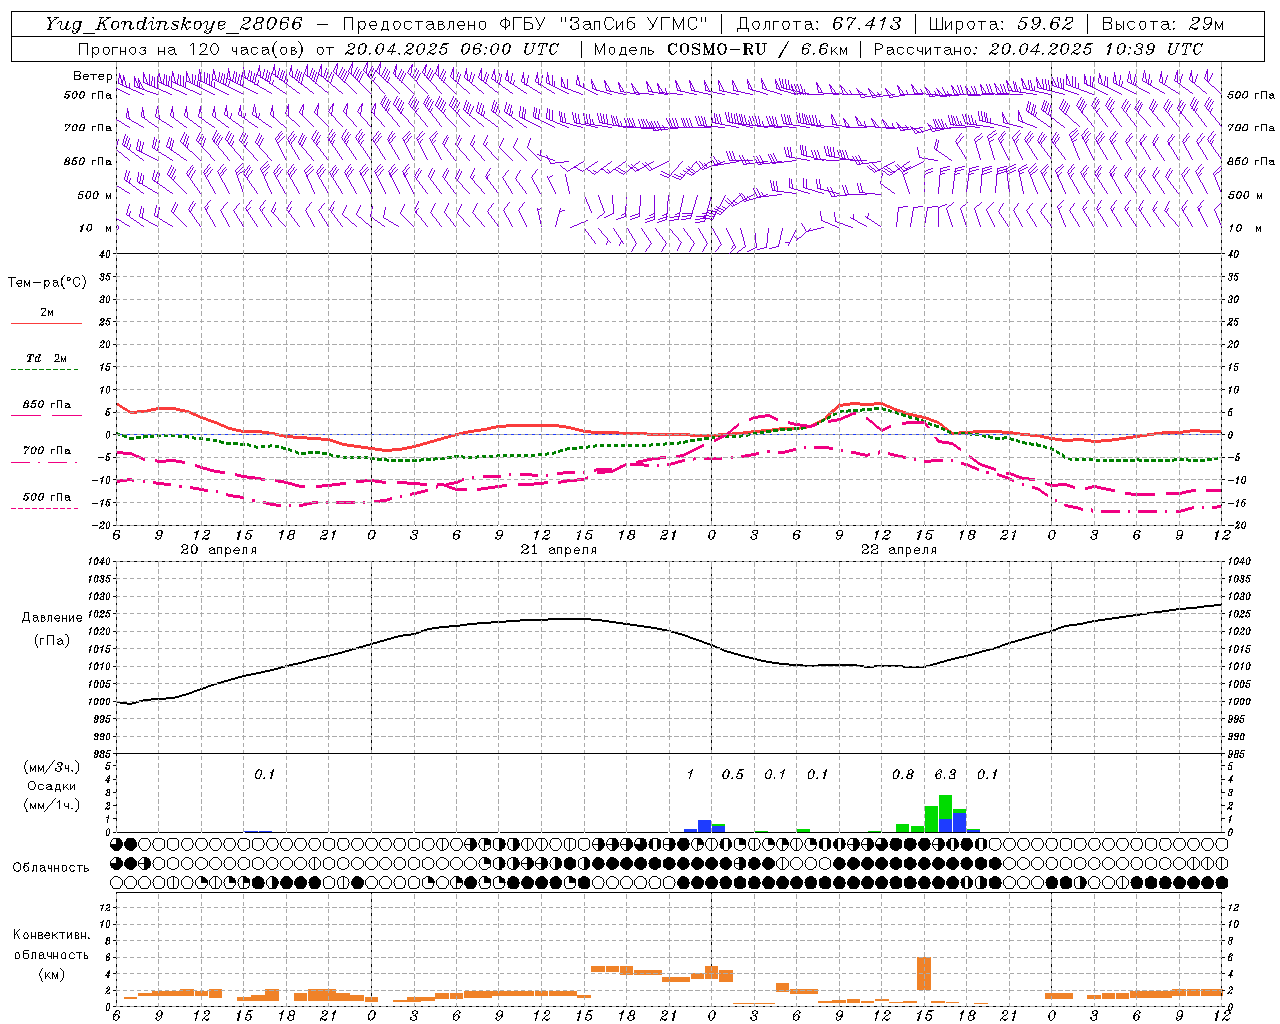1280x1024 pixels.
Task: Click the Облачность cloud cover label
Action: pyautogui.click(x=51, y=867)
